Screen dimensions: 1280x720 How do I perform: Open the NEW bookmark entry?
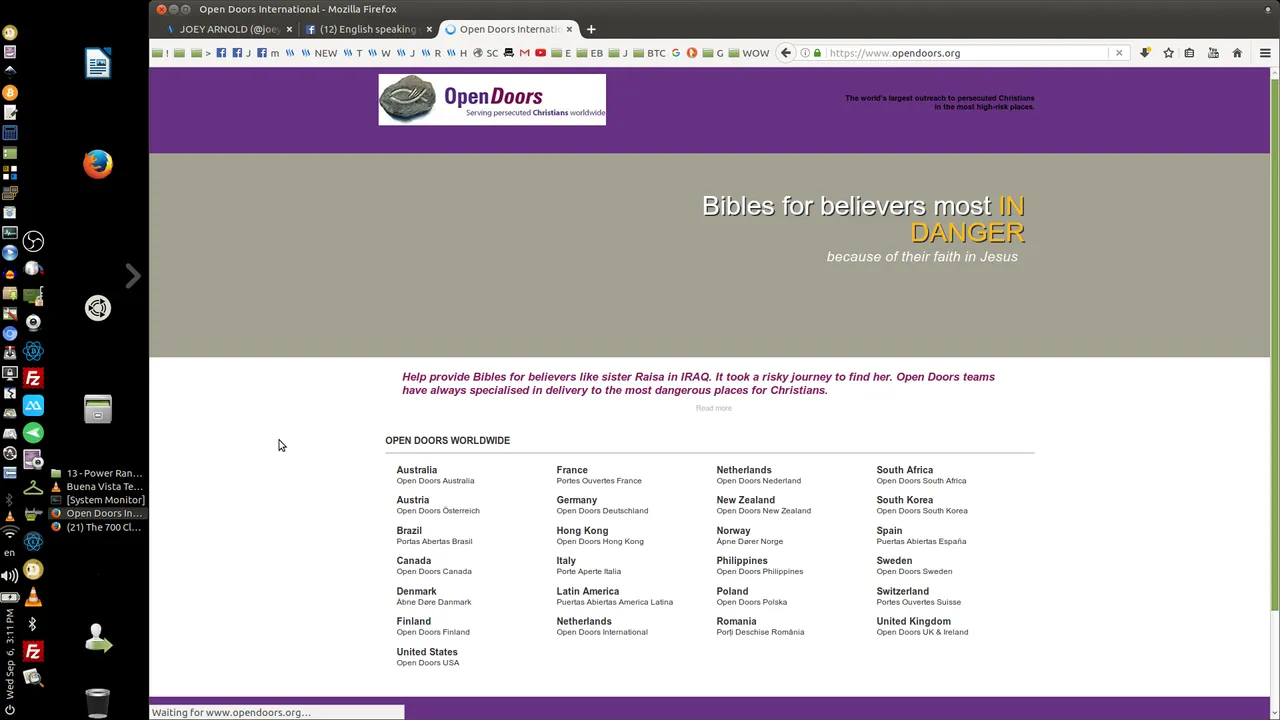(x=318, y=53)
